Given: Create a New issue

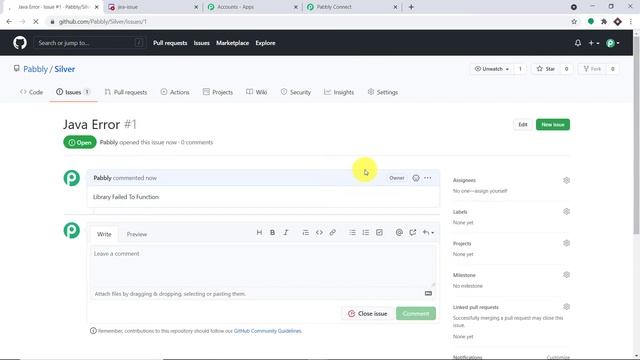Looking at the screenshot, I should tap(553, 124).
